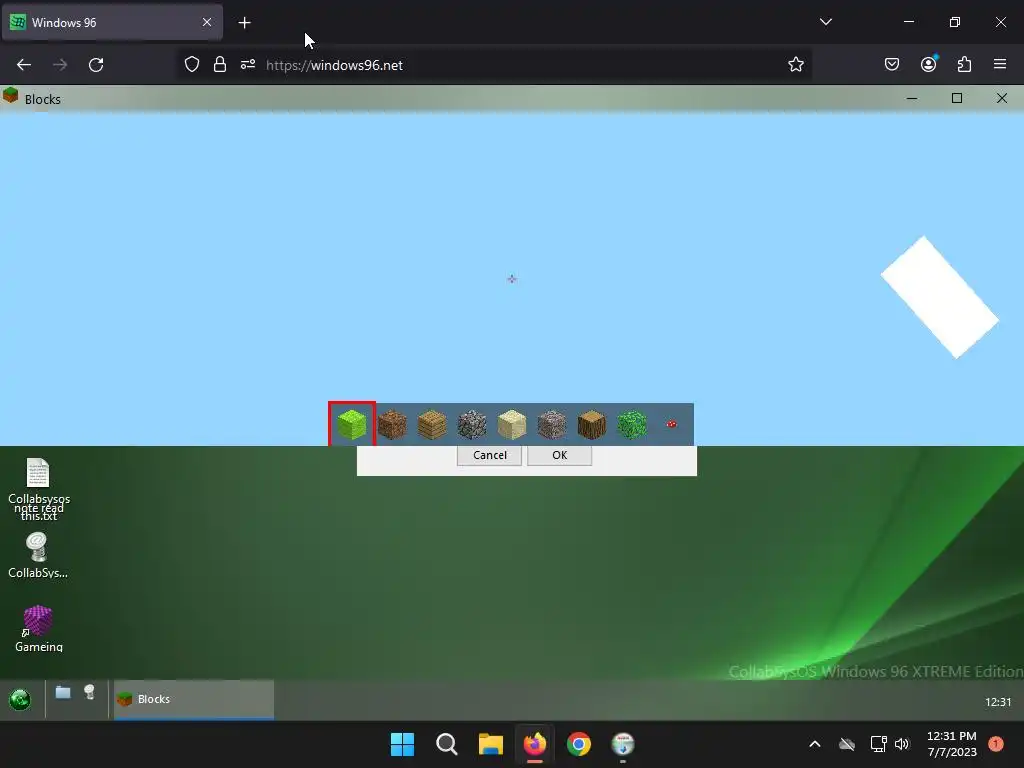Screen dimensions: 1024x768
Task: Open the volume control in system tray
Action: click(902, 744)
